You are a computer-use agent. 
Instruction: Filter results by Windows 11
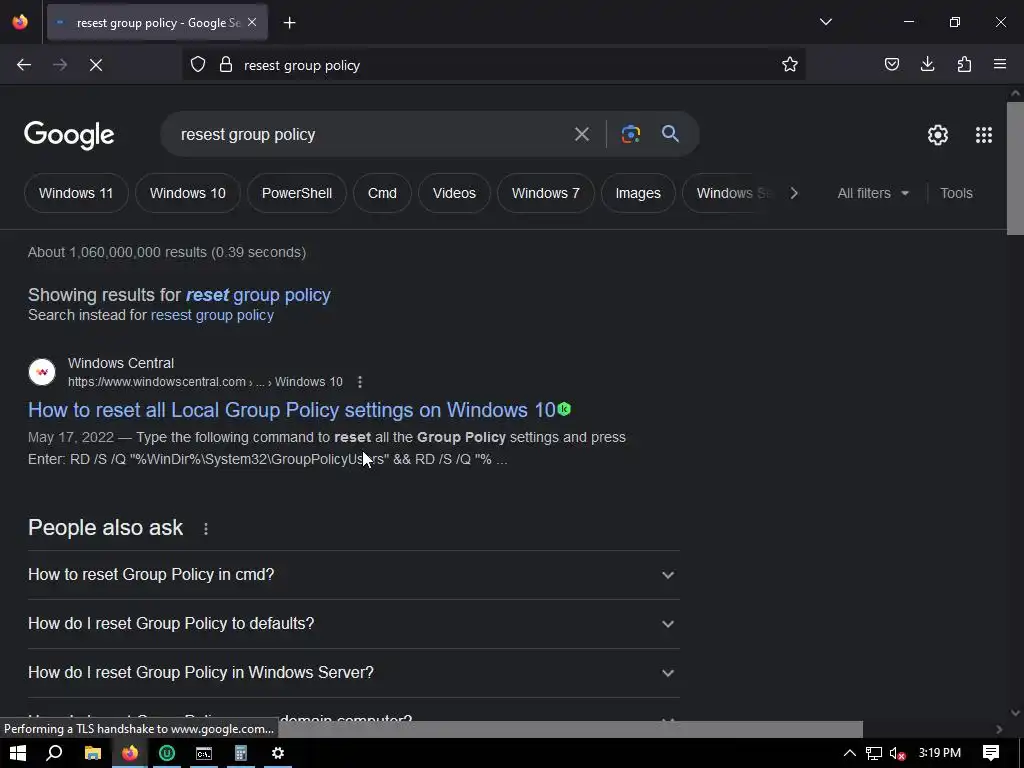point(76,193)
